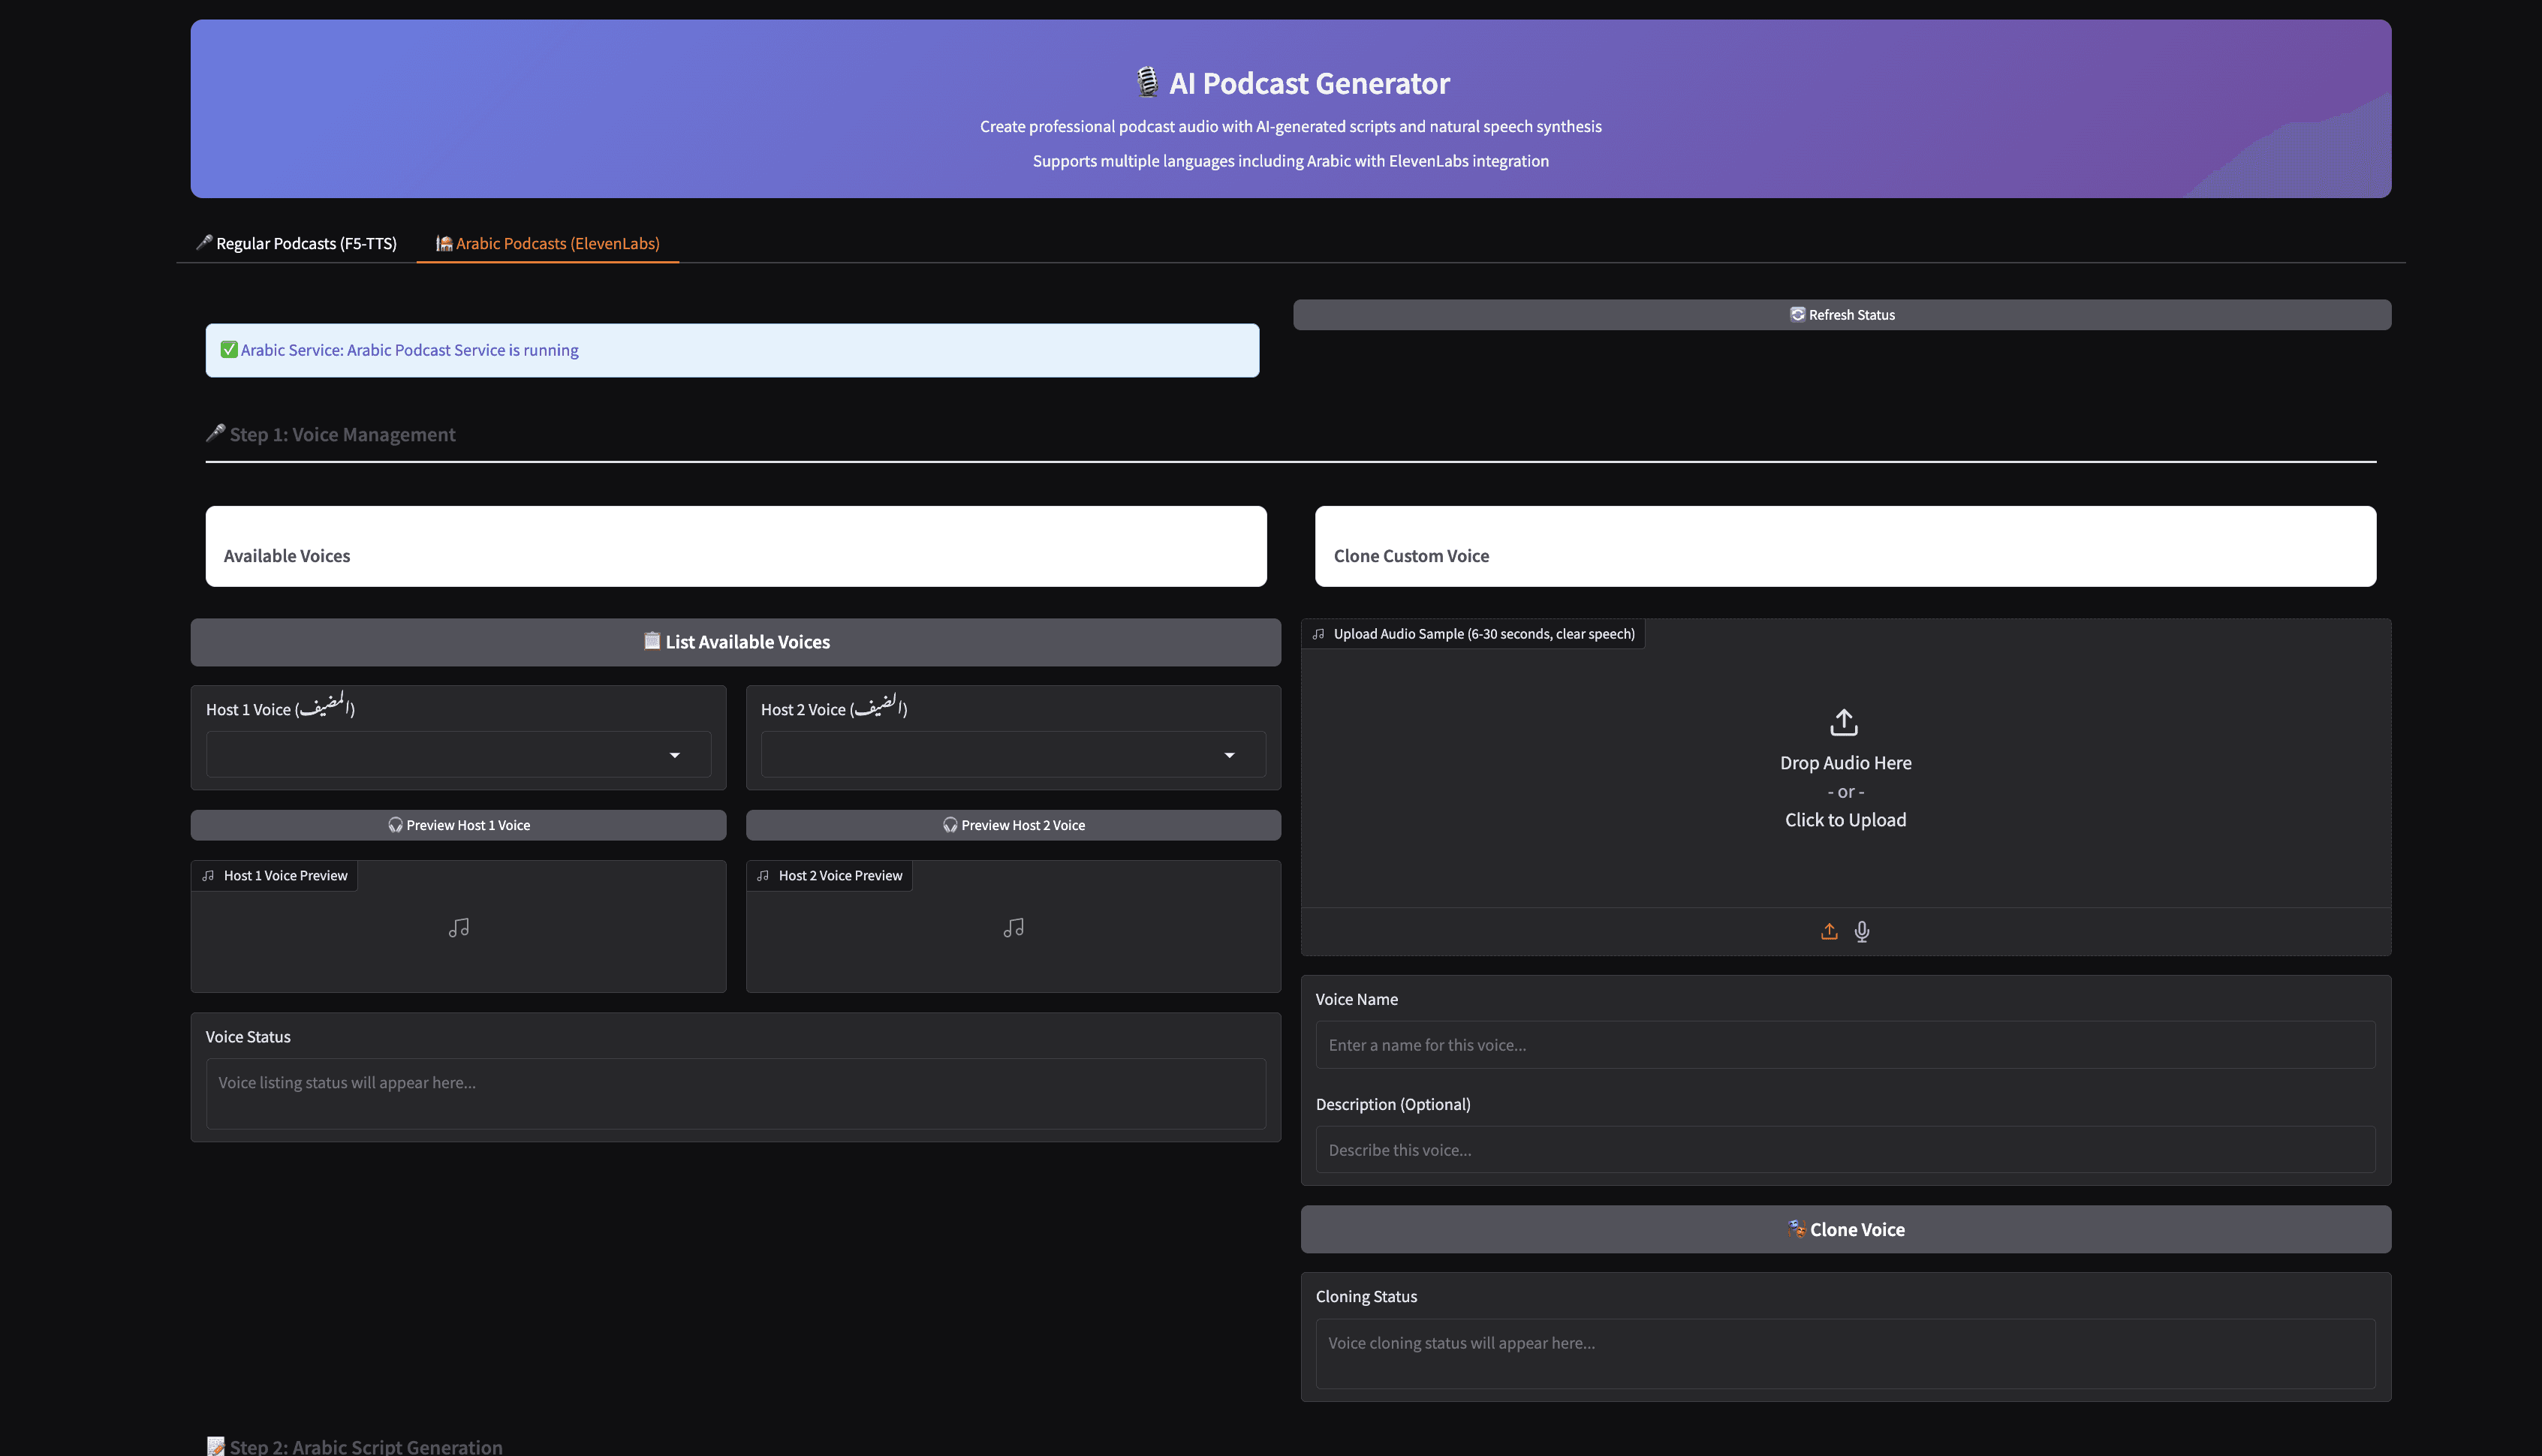Switch to Regular Podcasts (F5-TTS) tab
The image size is (2542, 1456).
click(x=296, y=243)
